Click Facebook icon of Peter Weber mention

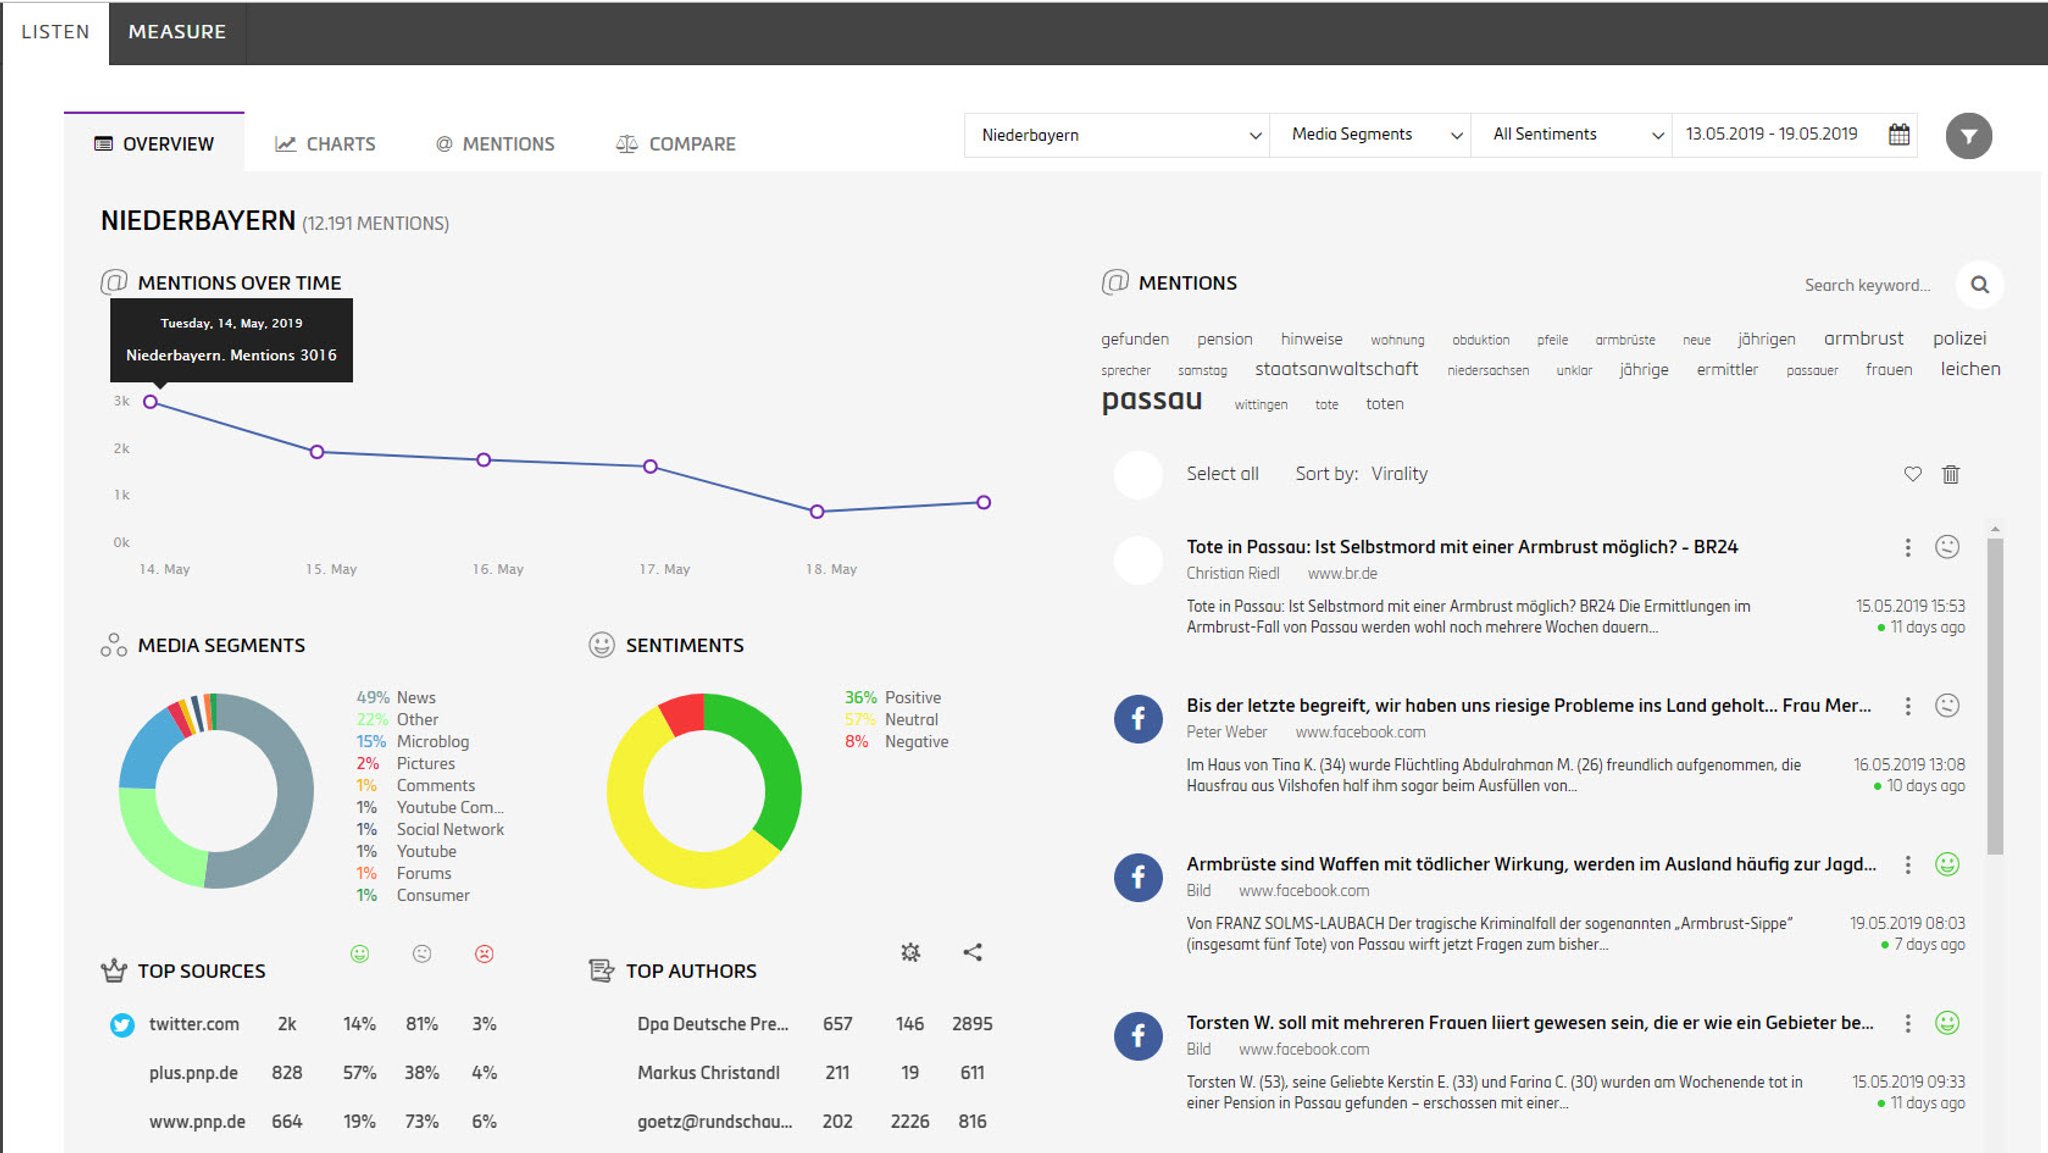(x=1138, y=718)
